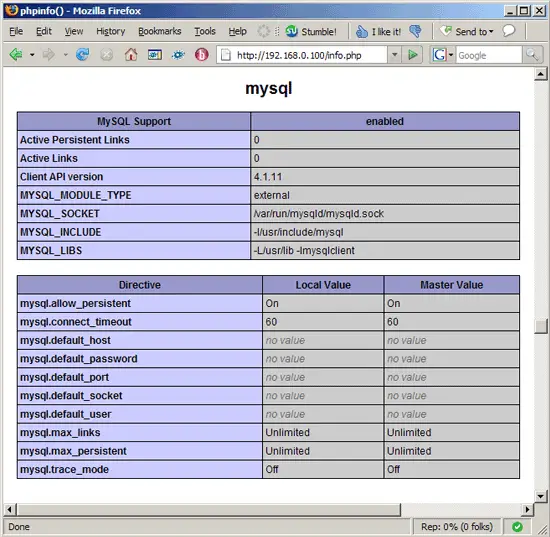Click the green Back arrow
The height and width of the screenshot is (537, 550).
[16, 55]
